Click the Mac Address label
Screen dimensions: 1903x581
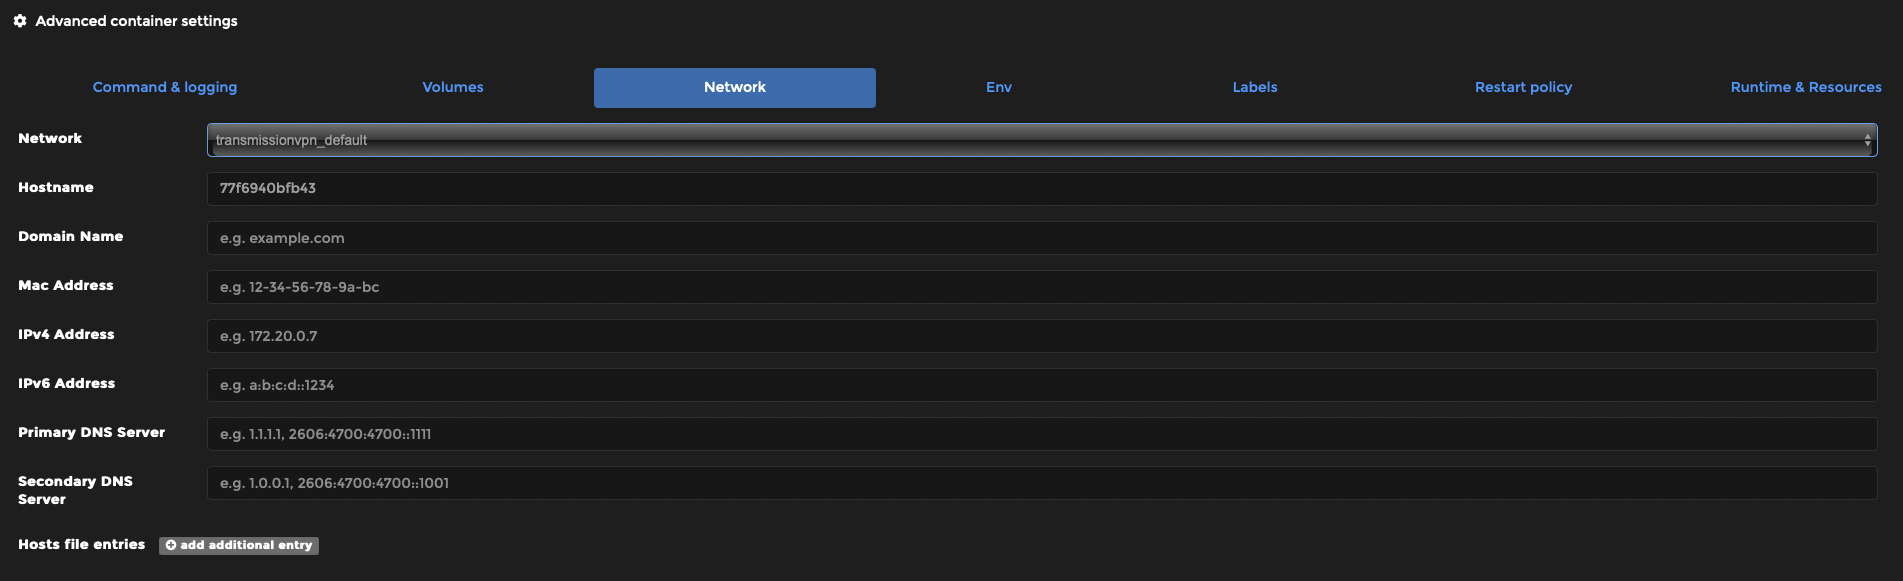point(65,285)
